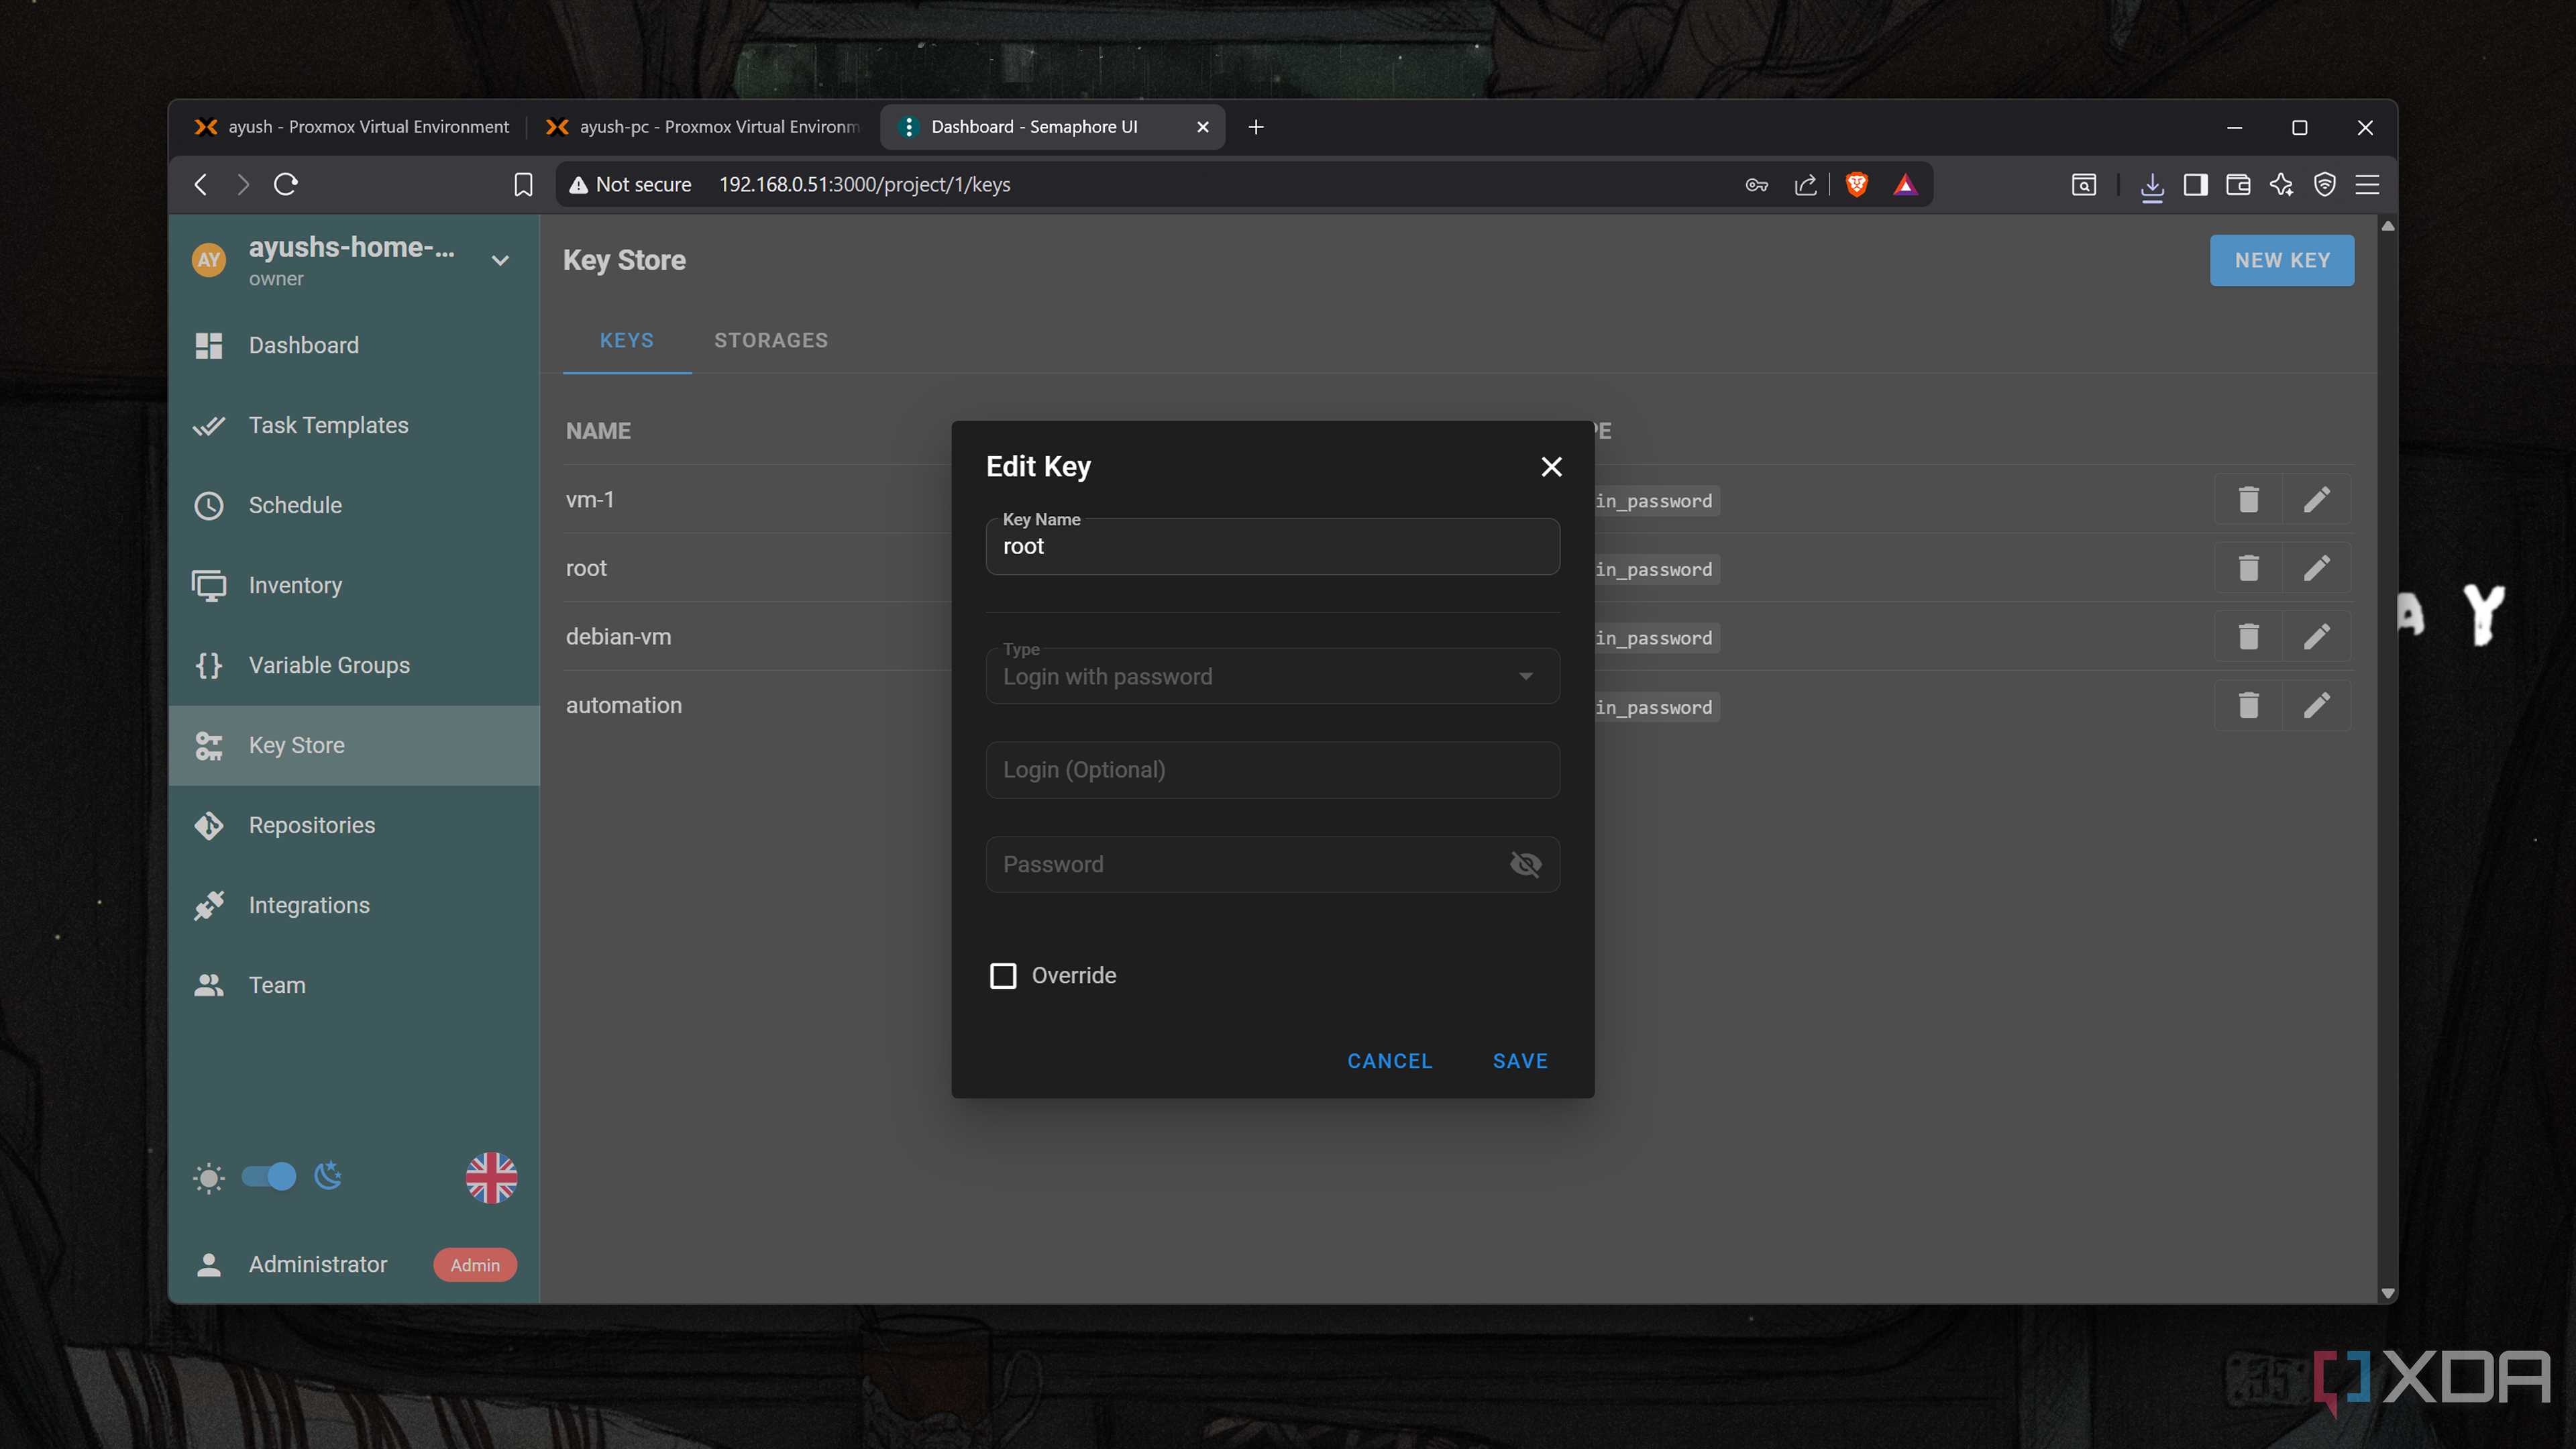Open the Type dropdown

1272,676
